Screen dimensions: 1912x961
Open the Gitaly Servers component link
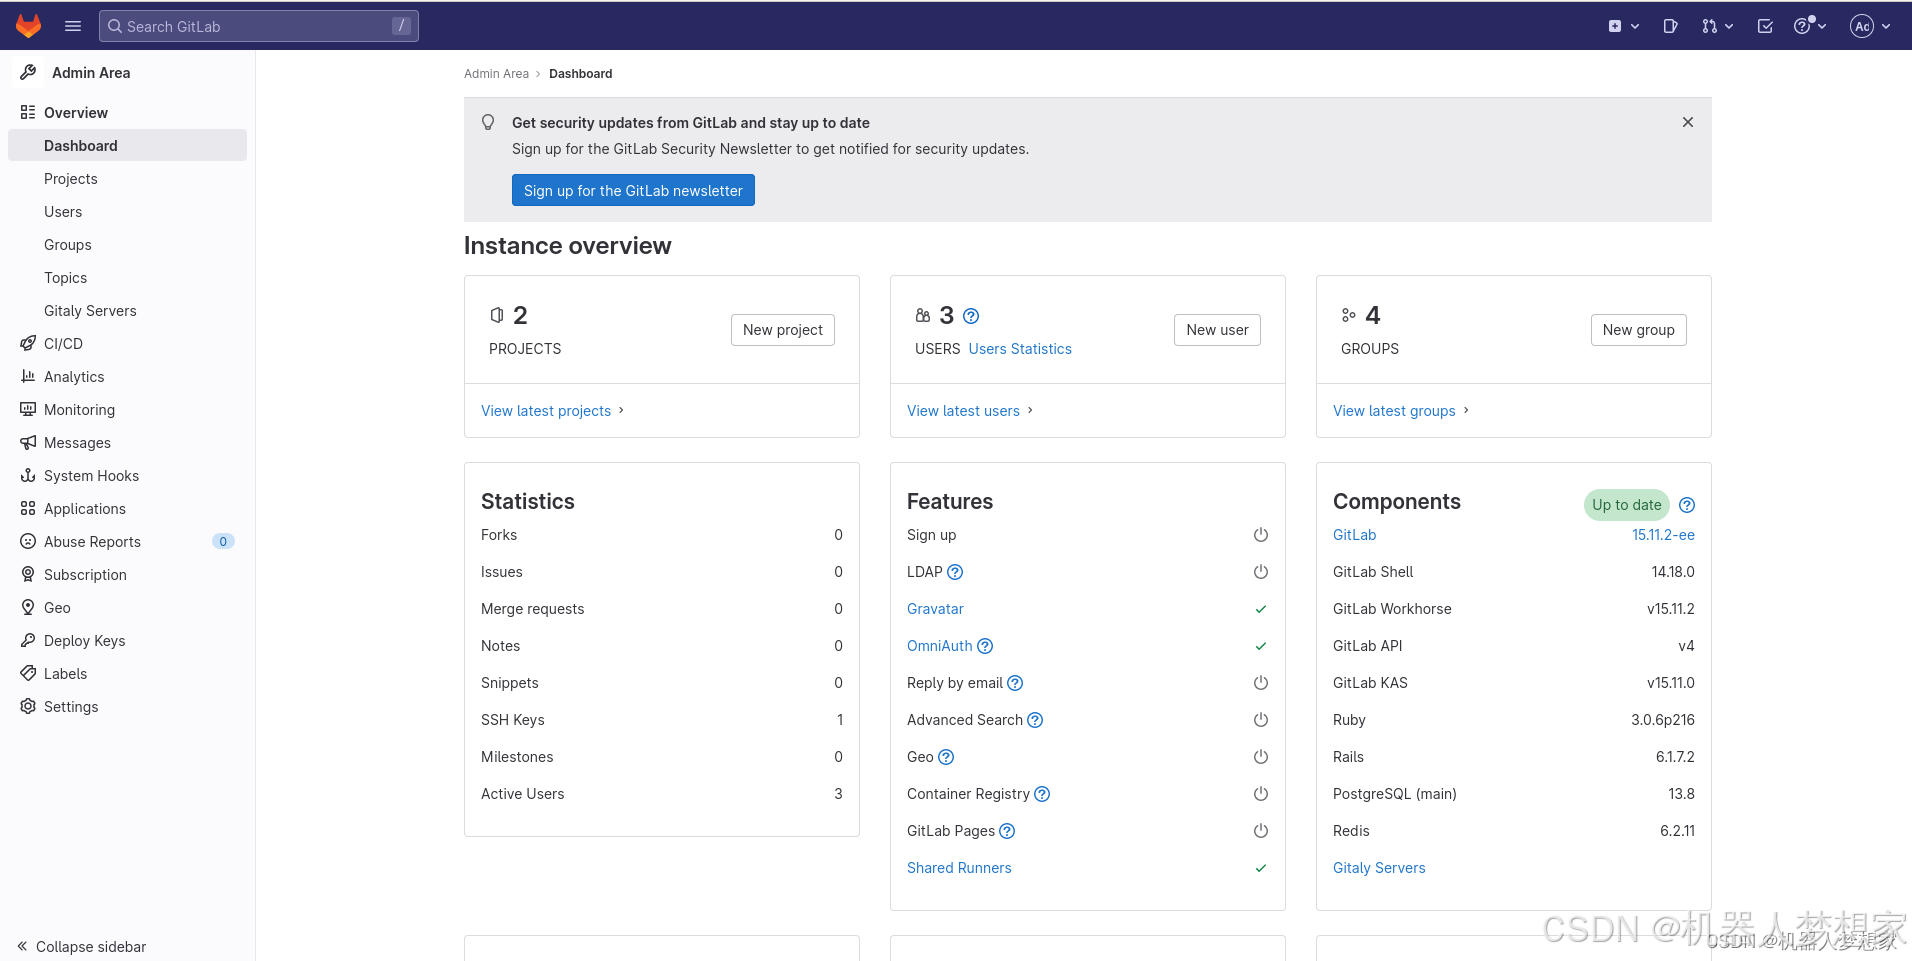tap(1379, 868)
